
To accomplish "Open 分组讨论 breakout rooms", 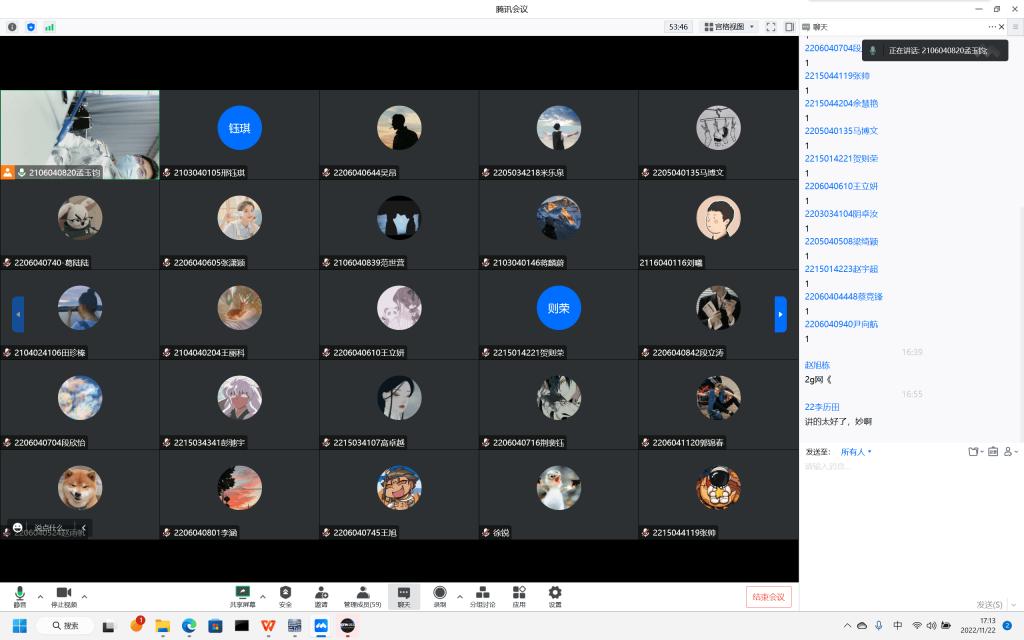I will (482, 596).
